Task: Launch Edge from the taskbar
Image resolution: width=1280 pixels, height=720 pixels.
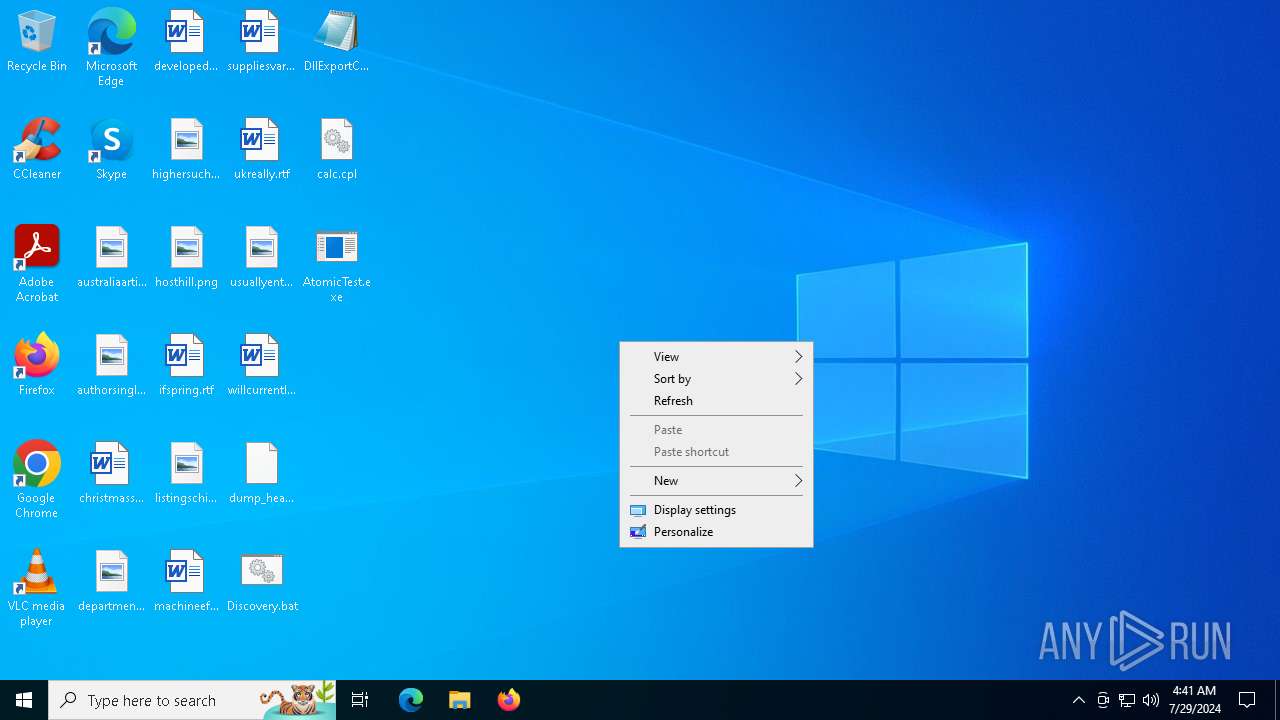Action: tap(411, 700)
